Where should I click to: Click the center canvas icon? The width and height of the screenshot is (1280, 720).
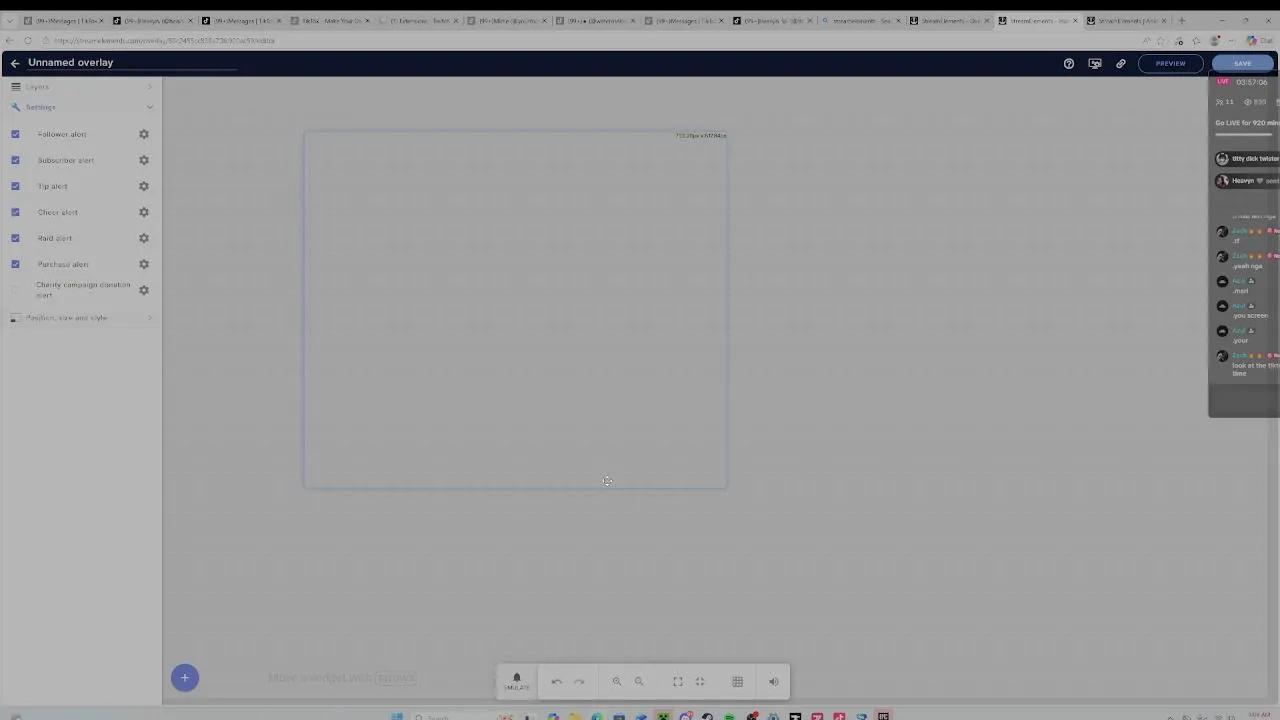(x=700, y=682)
